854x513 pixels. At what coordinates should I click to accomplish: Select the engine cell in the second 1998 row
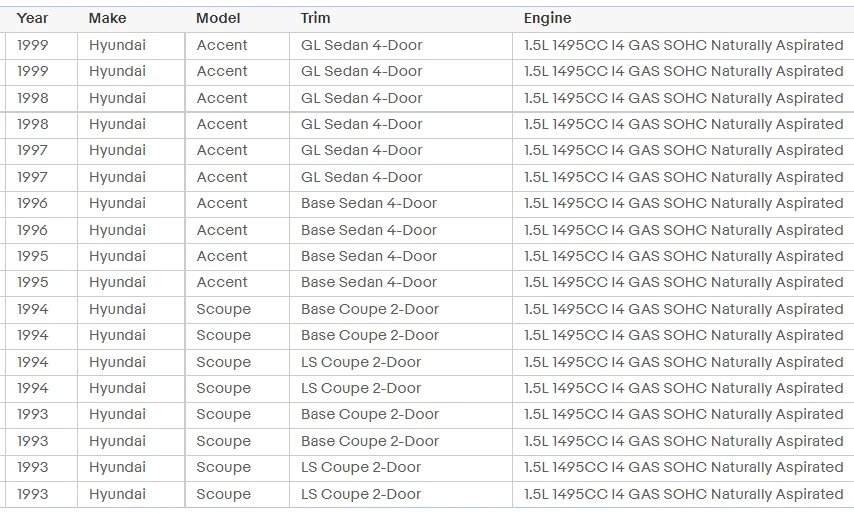683,124
